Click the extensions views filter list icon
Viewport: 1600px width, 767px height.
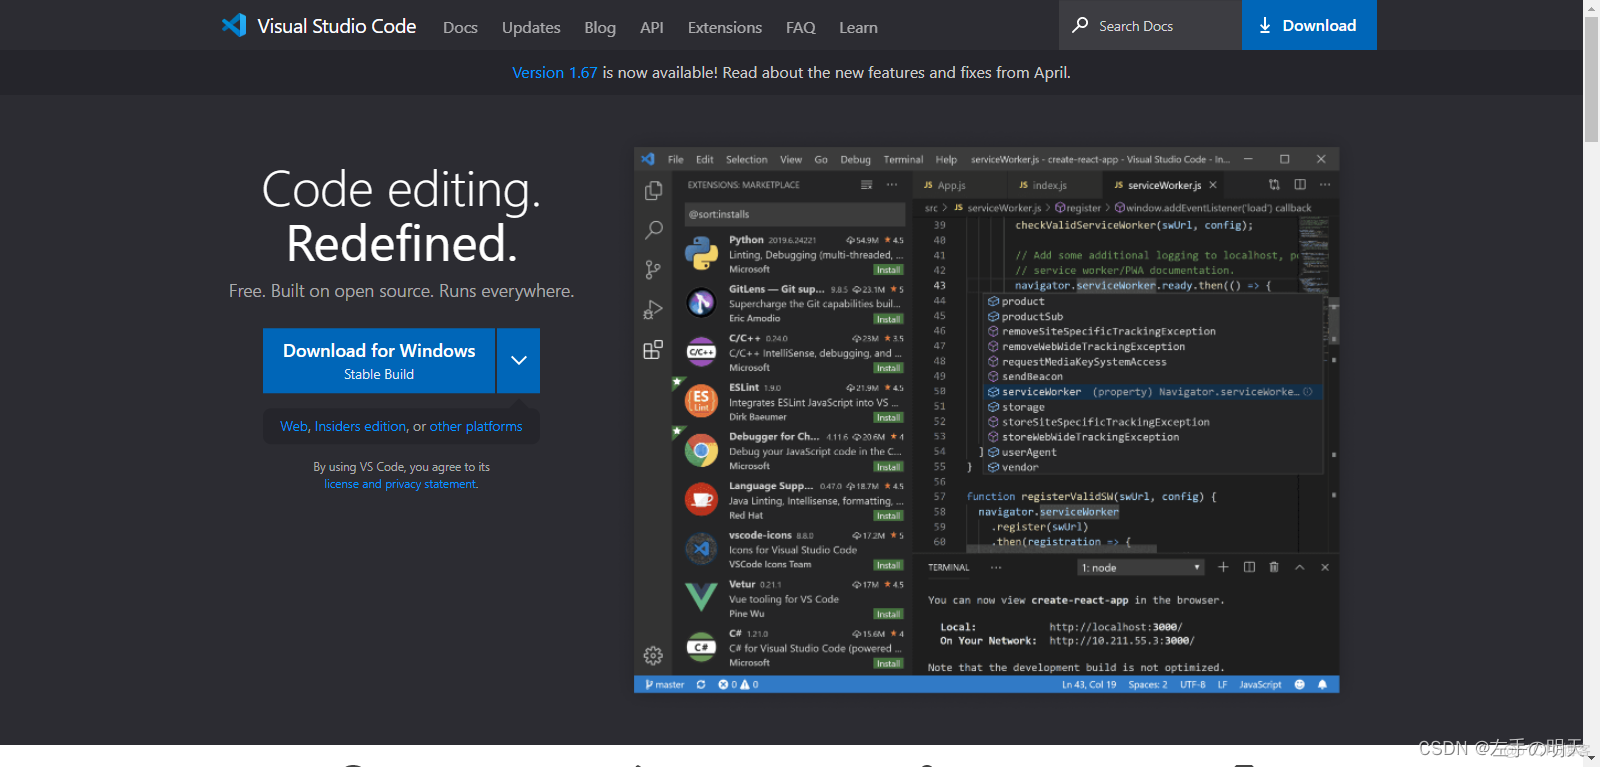(x=866, y=185)
